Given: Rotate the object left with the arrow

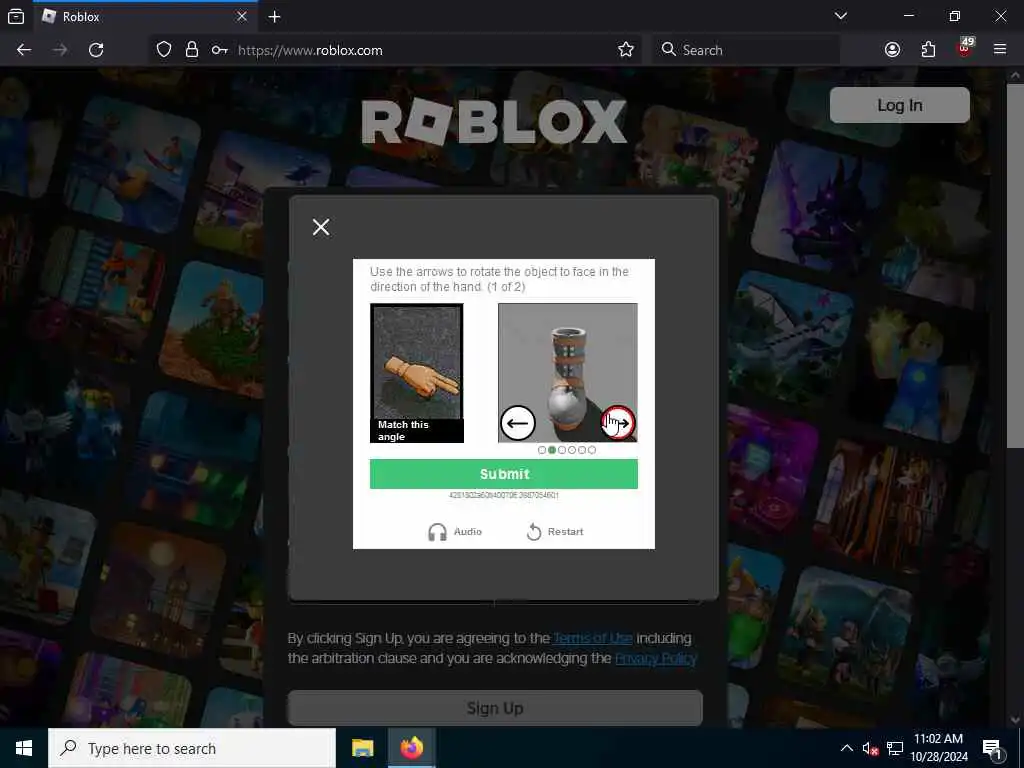Looking at the screenshot, I should (x=518, y=423).
